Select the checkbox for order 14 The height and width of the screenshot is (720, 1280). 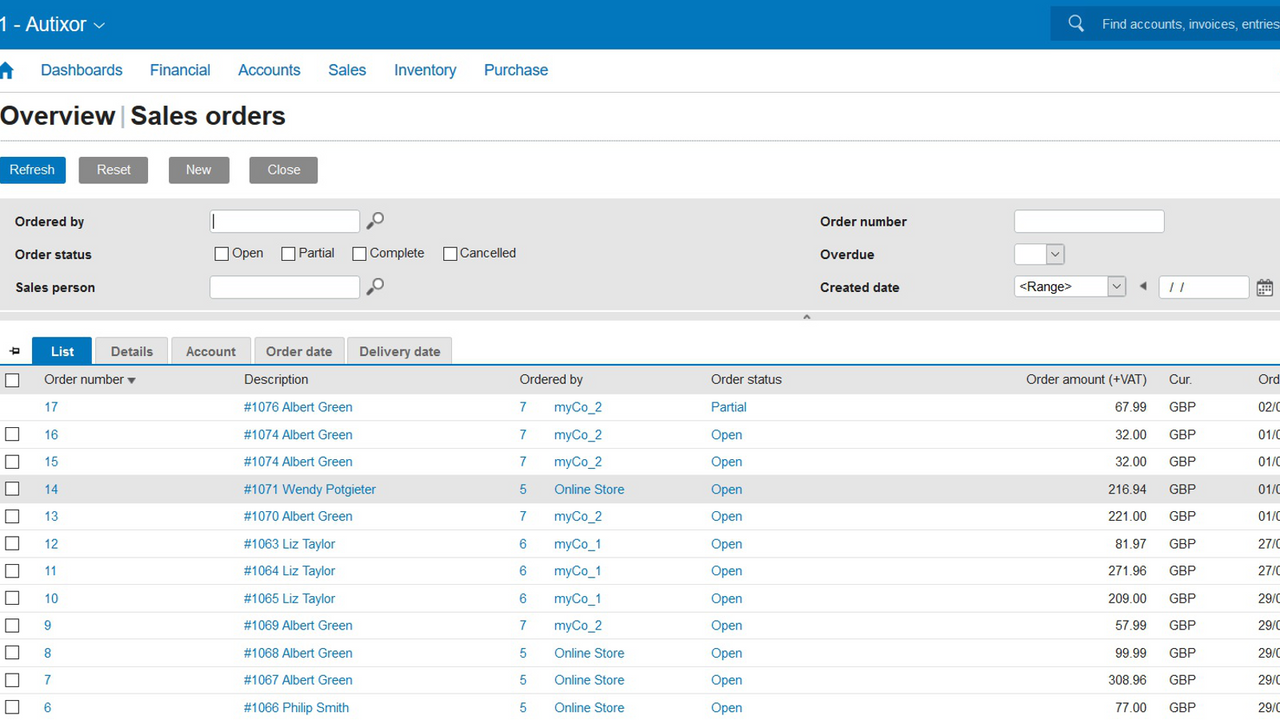tap(12, 489)
